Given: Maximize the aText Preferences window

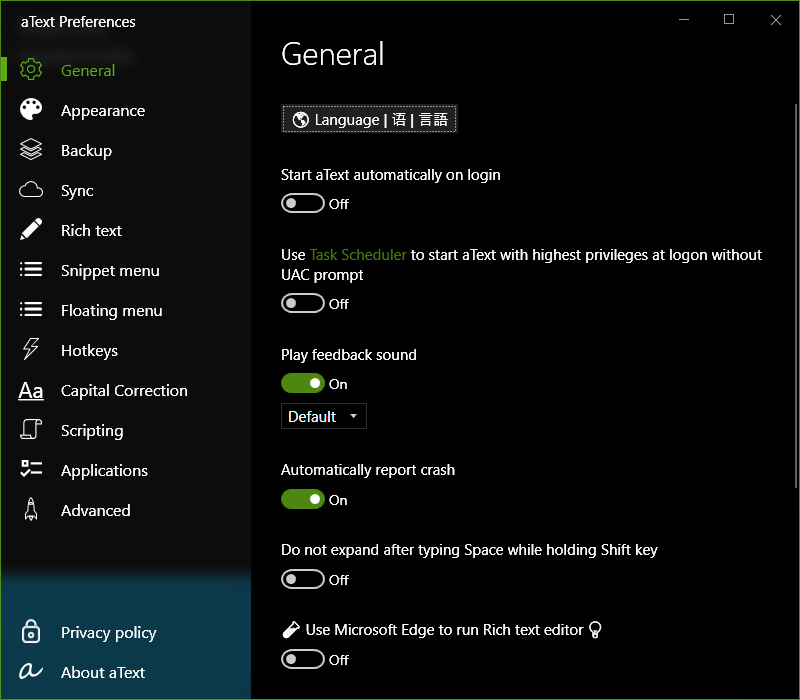Looking at the screenshot, I should [x=729, y=19].
